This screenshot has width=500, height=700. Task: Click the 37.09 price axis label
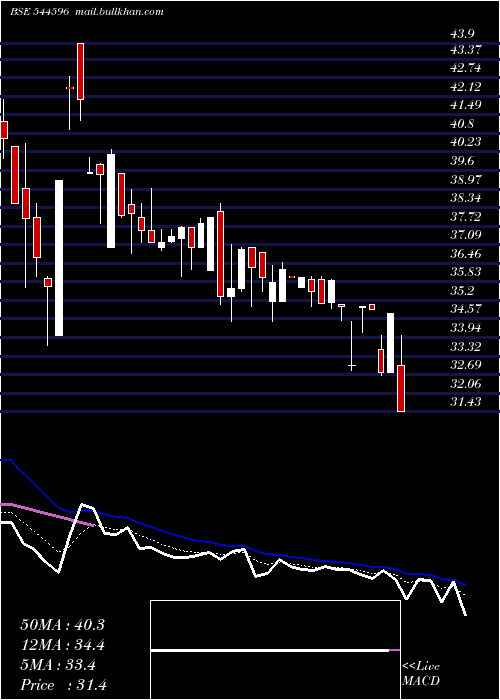466,235
